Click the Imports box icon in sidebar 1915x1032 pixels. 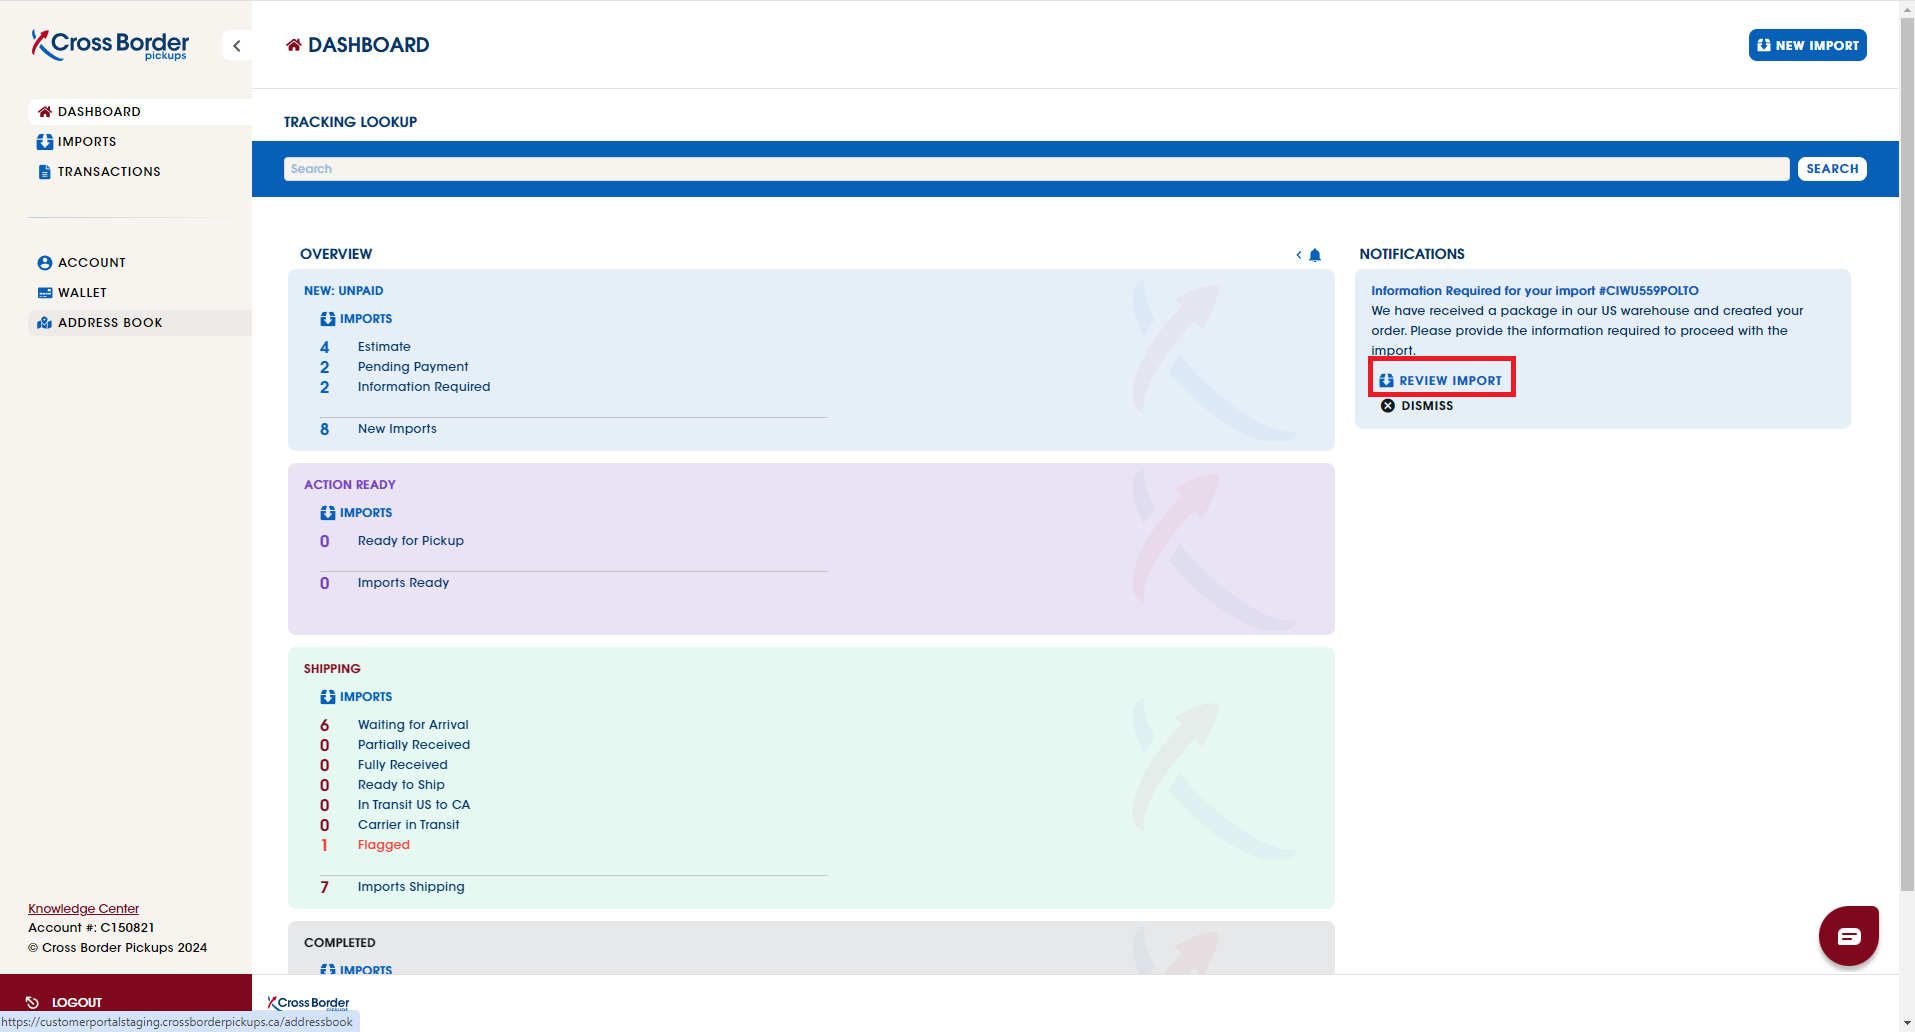tap(45, 142)
